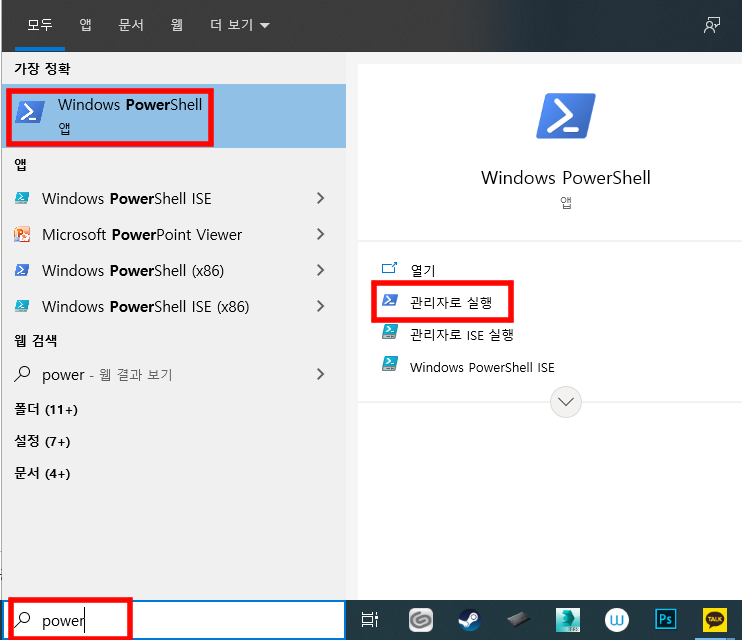
Task: Click the 열기 open icon
Action: click(389, 268)
